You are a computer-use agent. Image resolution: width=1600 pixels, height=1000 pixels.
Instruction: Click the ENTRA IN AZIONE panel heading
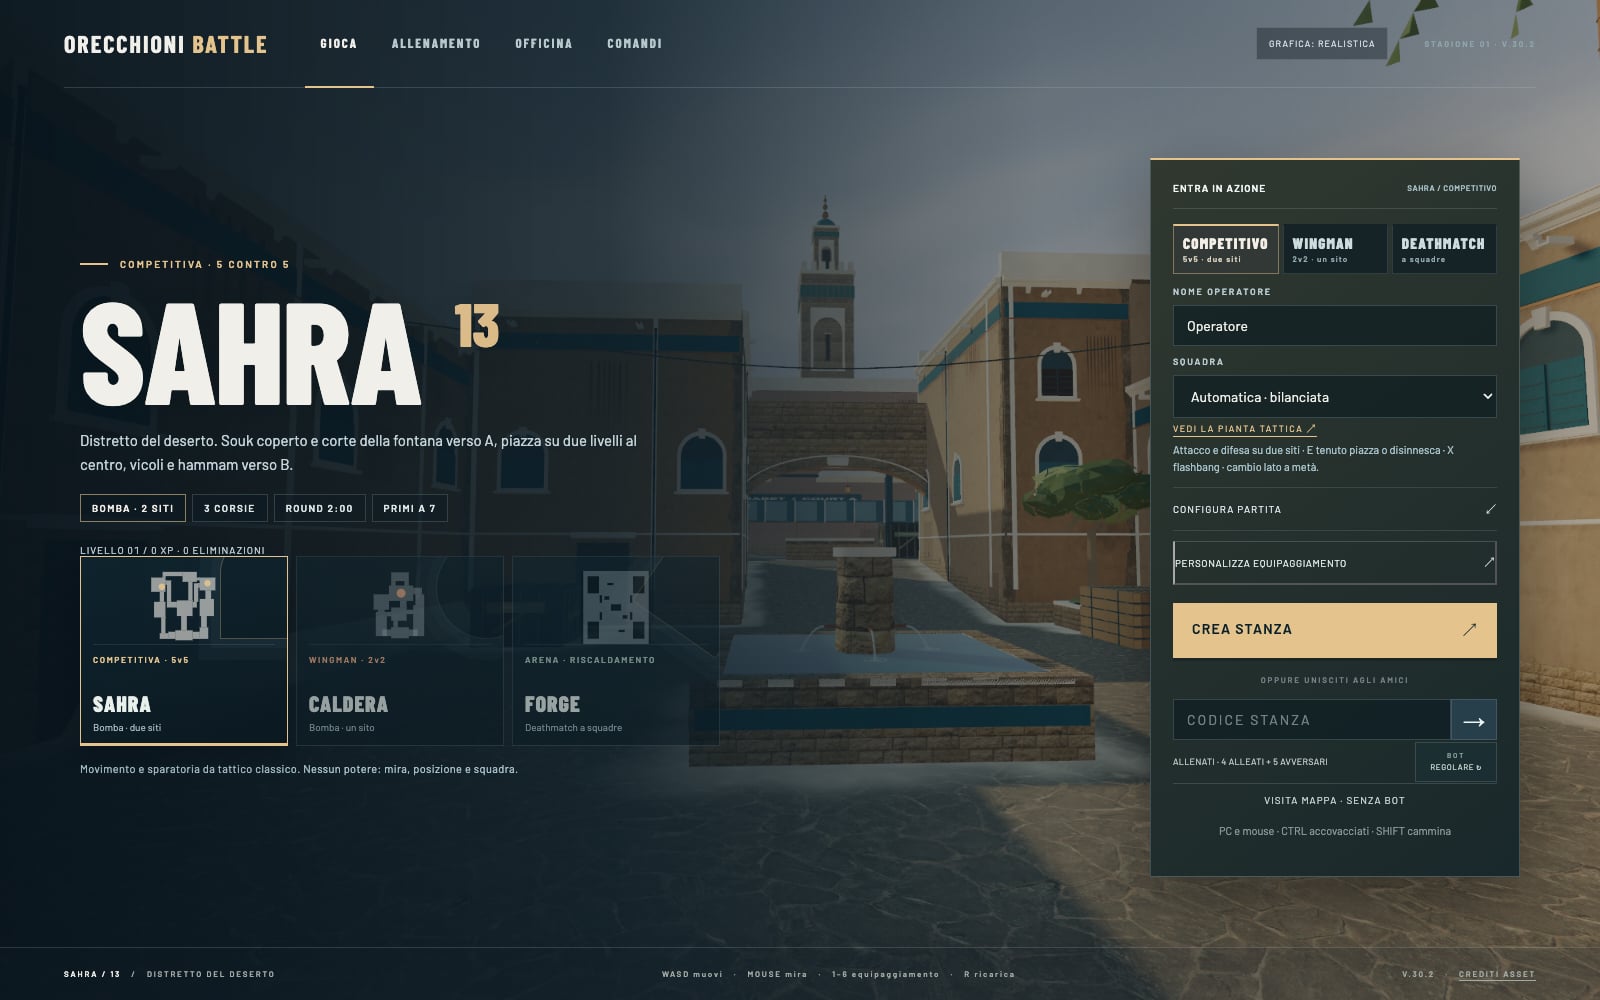point(1219,188)
